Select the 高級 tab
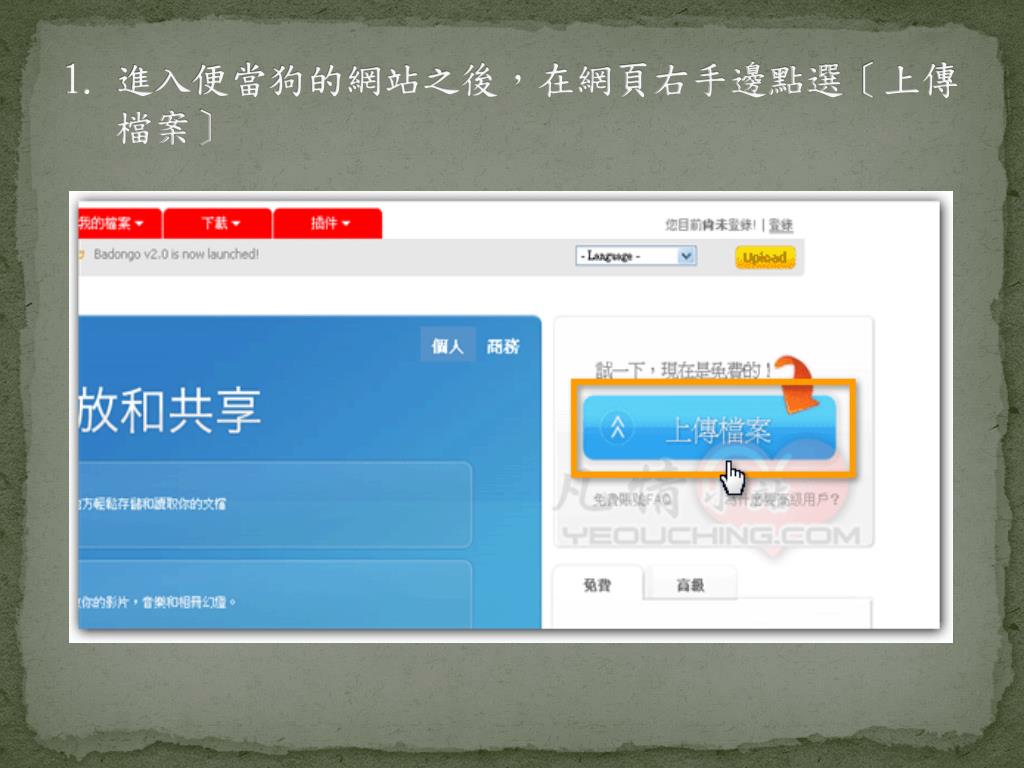Viewport: 1024px width, 768px height. pos(690,584)
